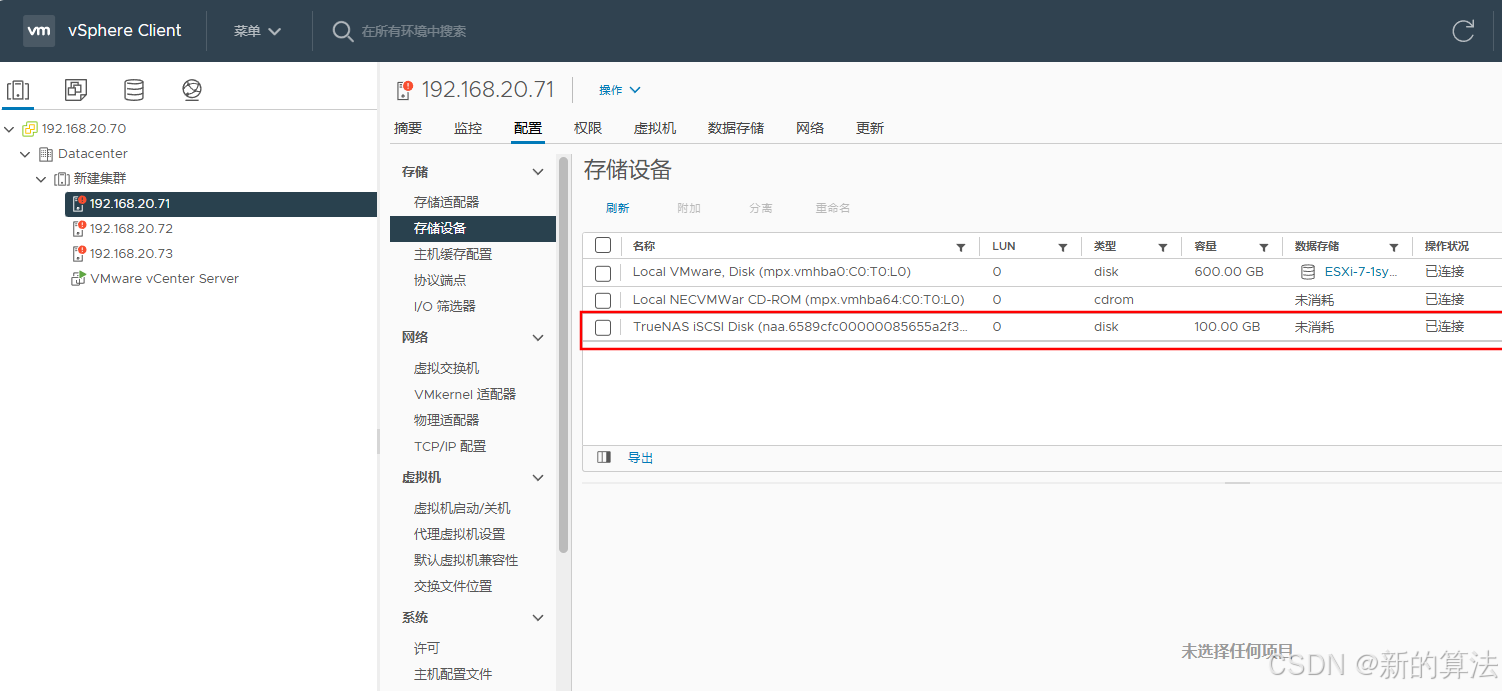This screenshot has height=691, width=1502.
Task: Select the 600.00 GB capacity cell
Action: [x=1228, y=272]
